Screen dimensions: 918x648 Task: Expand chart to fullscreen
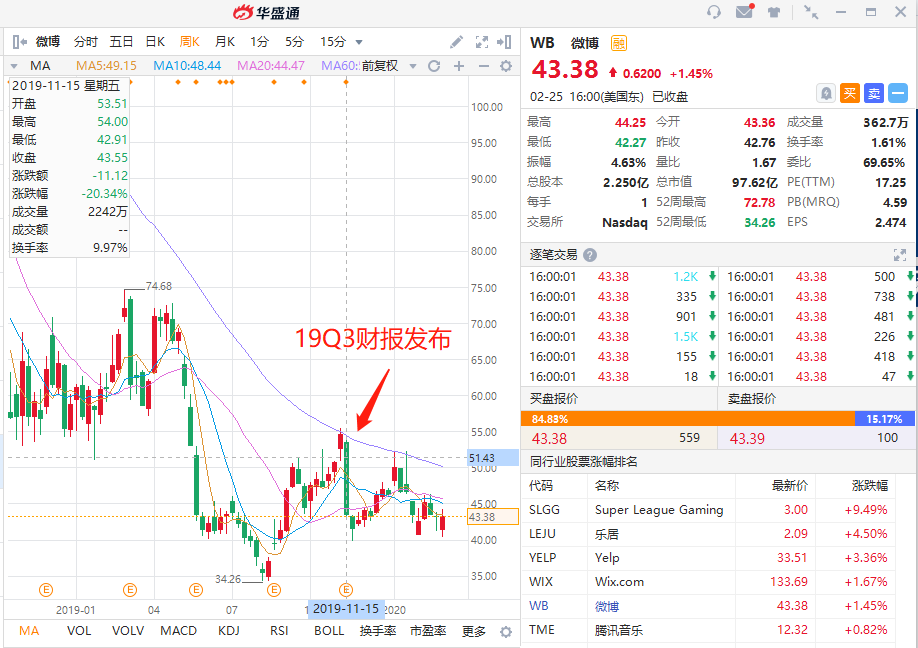pyautogui.click(x=481, y=42)
